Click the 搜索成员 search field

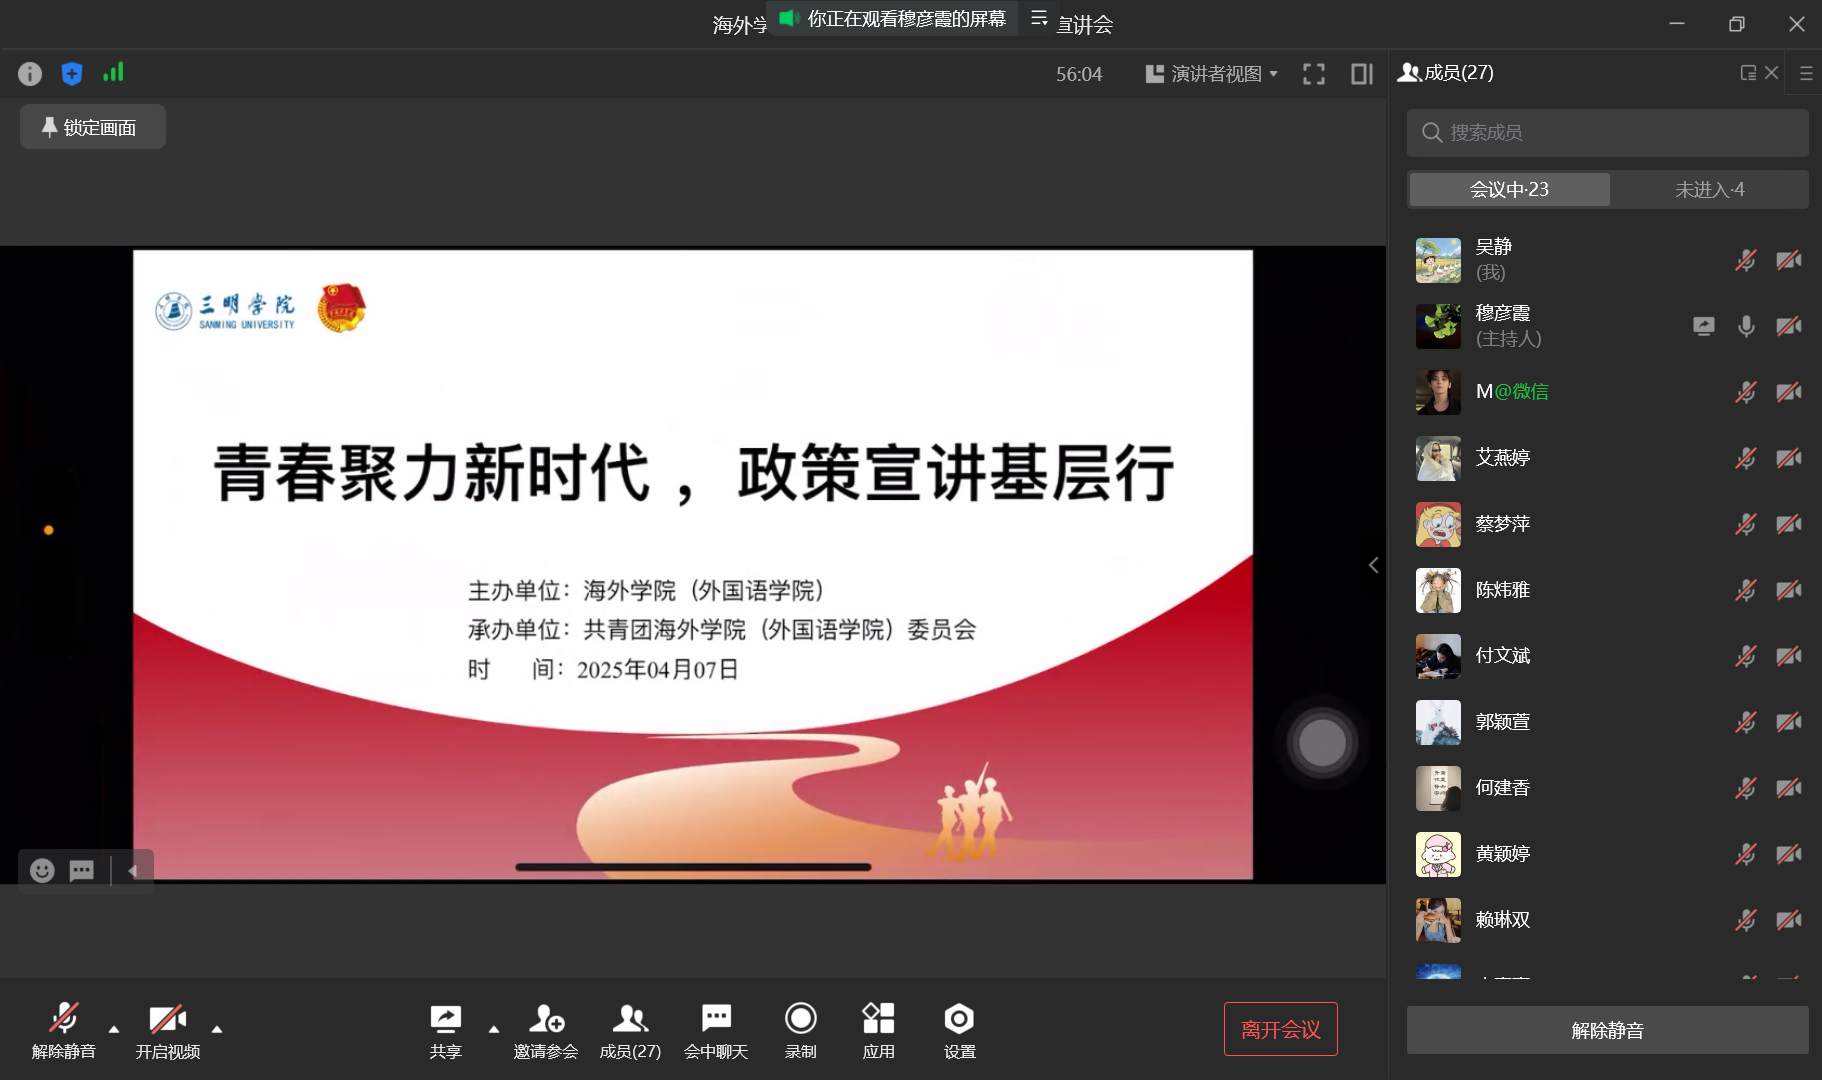1607,133
